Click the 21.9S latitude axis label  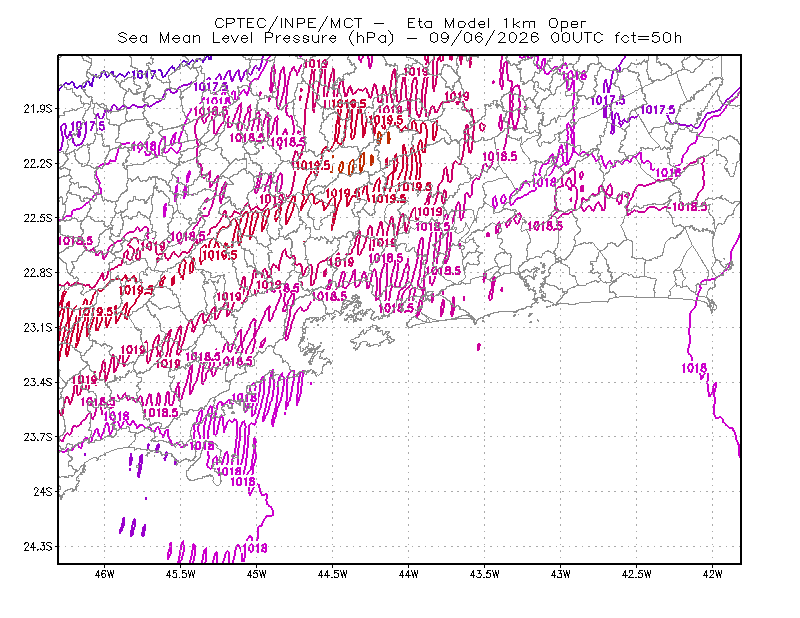coord(38,109)
